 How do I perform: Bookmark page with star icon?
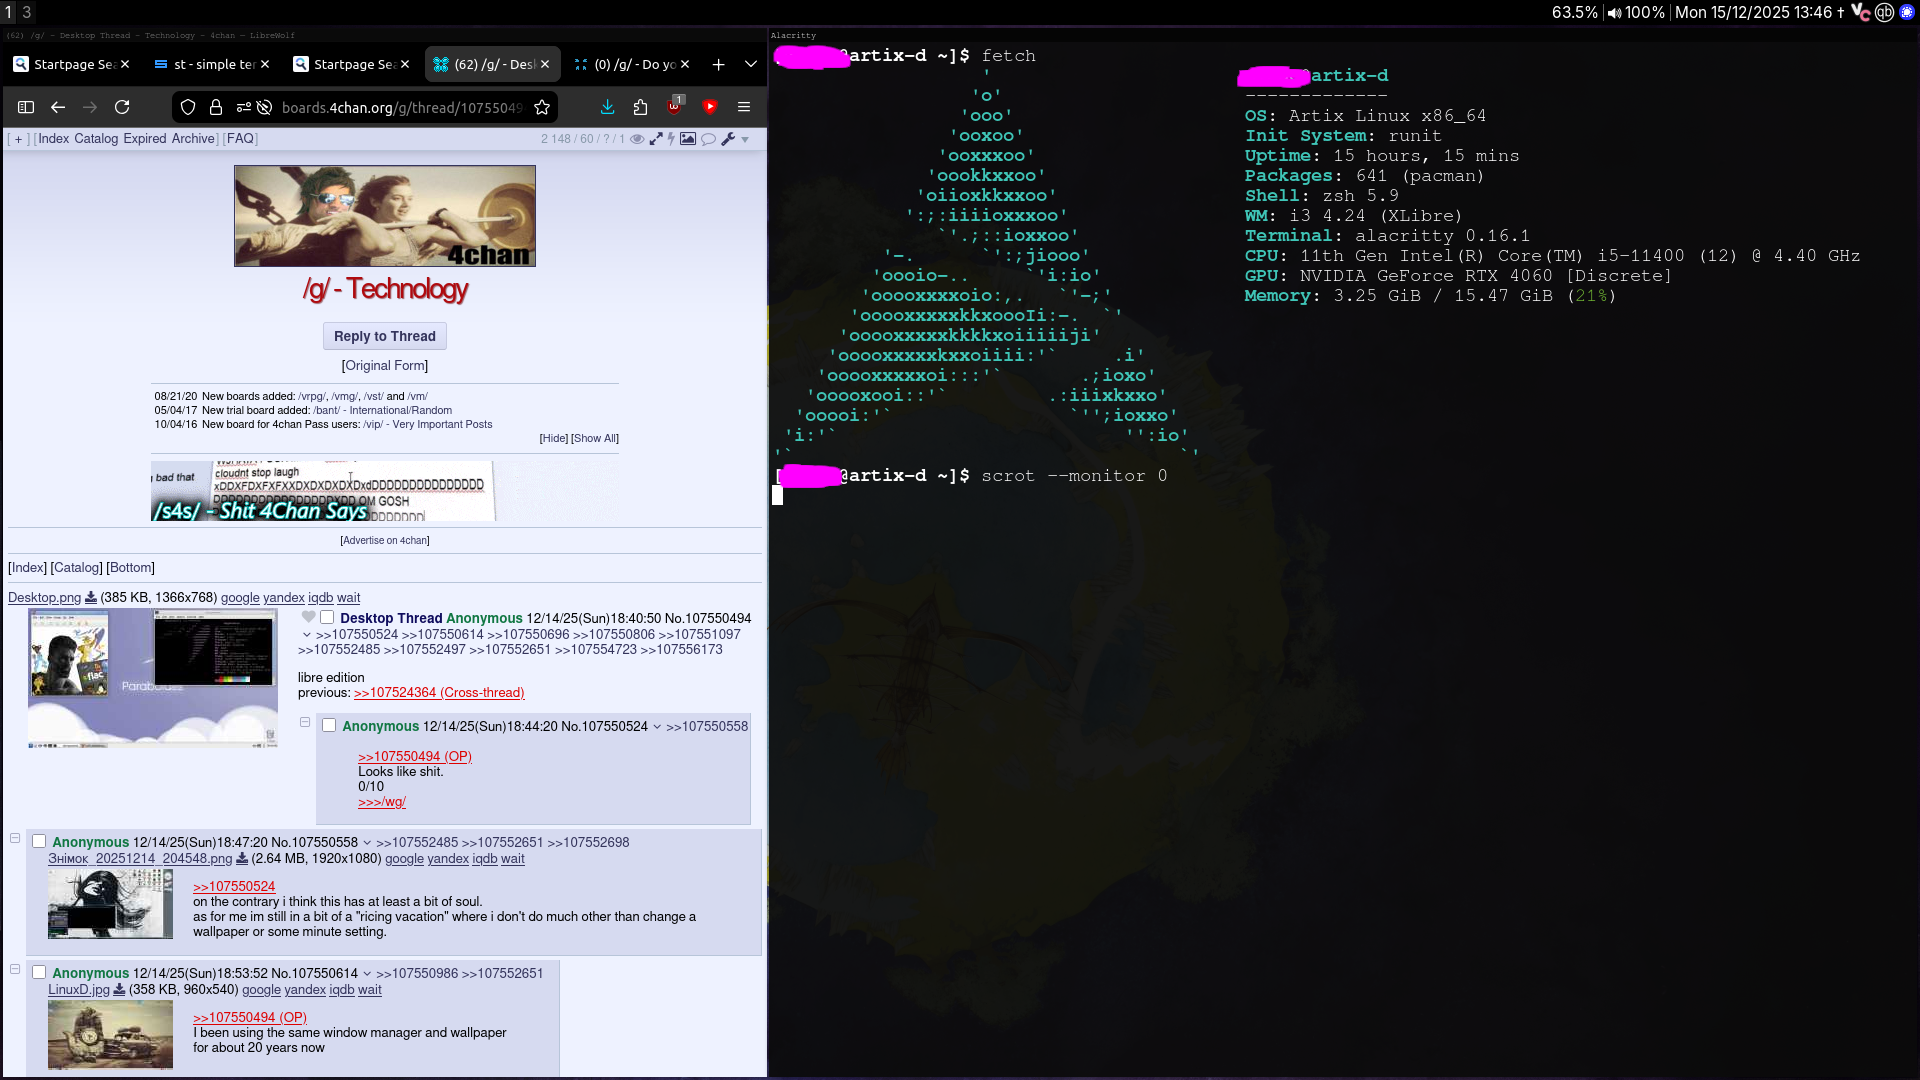tap(542, 107)
